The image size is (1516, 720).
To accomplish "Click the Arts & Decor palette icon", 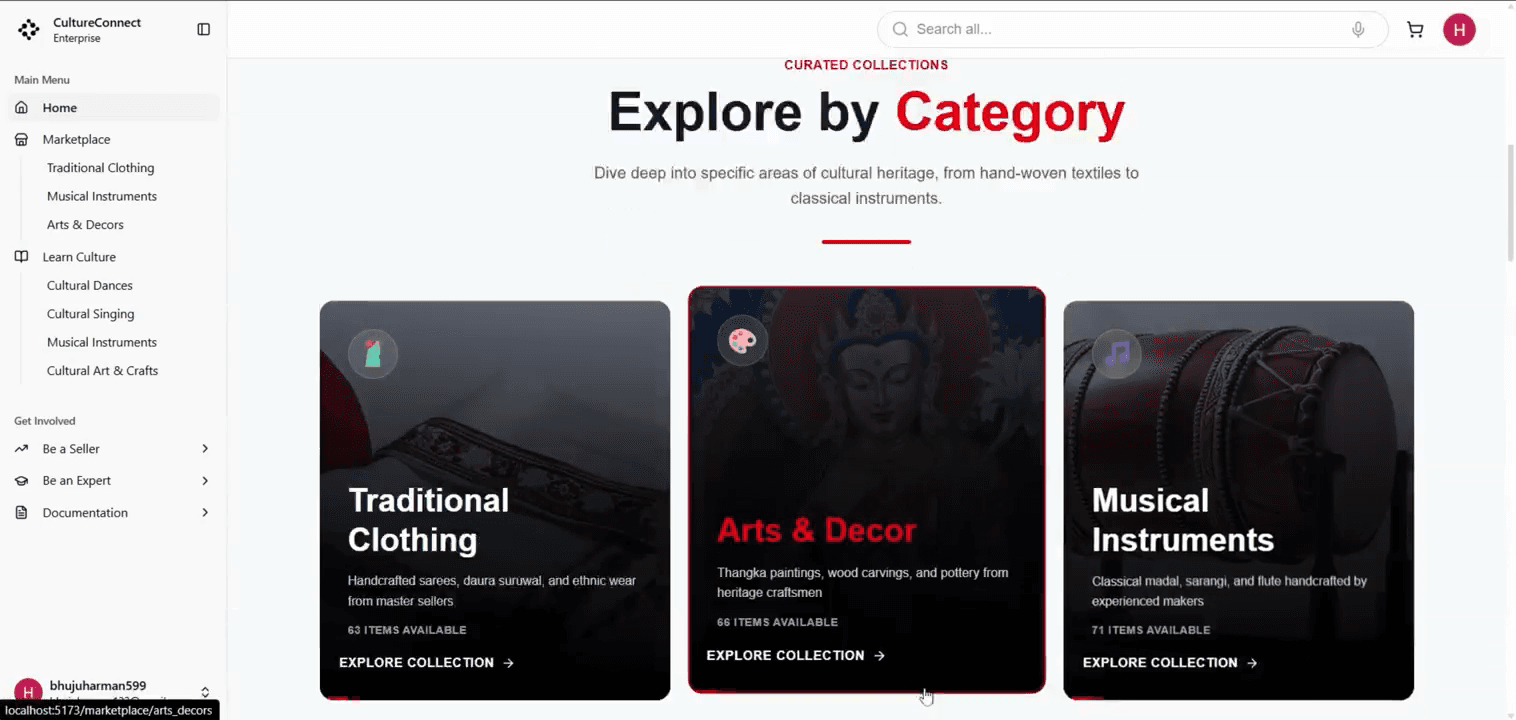I will [742, 341].
